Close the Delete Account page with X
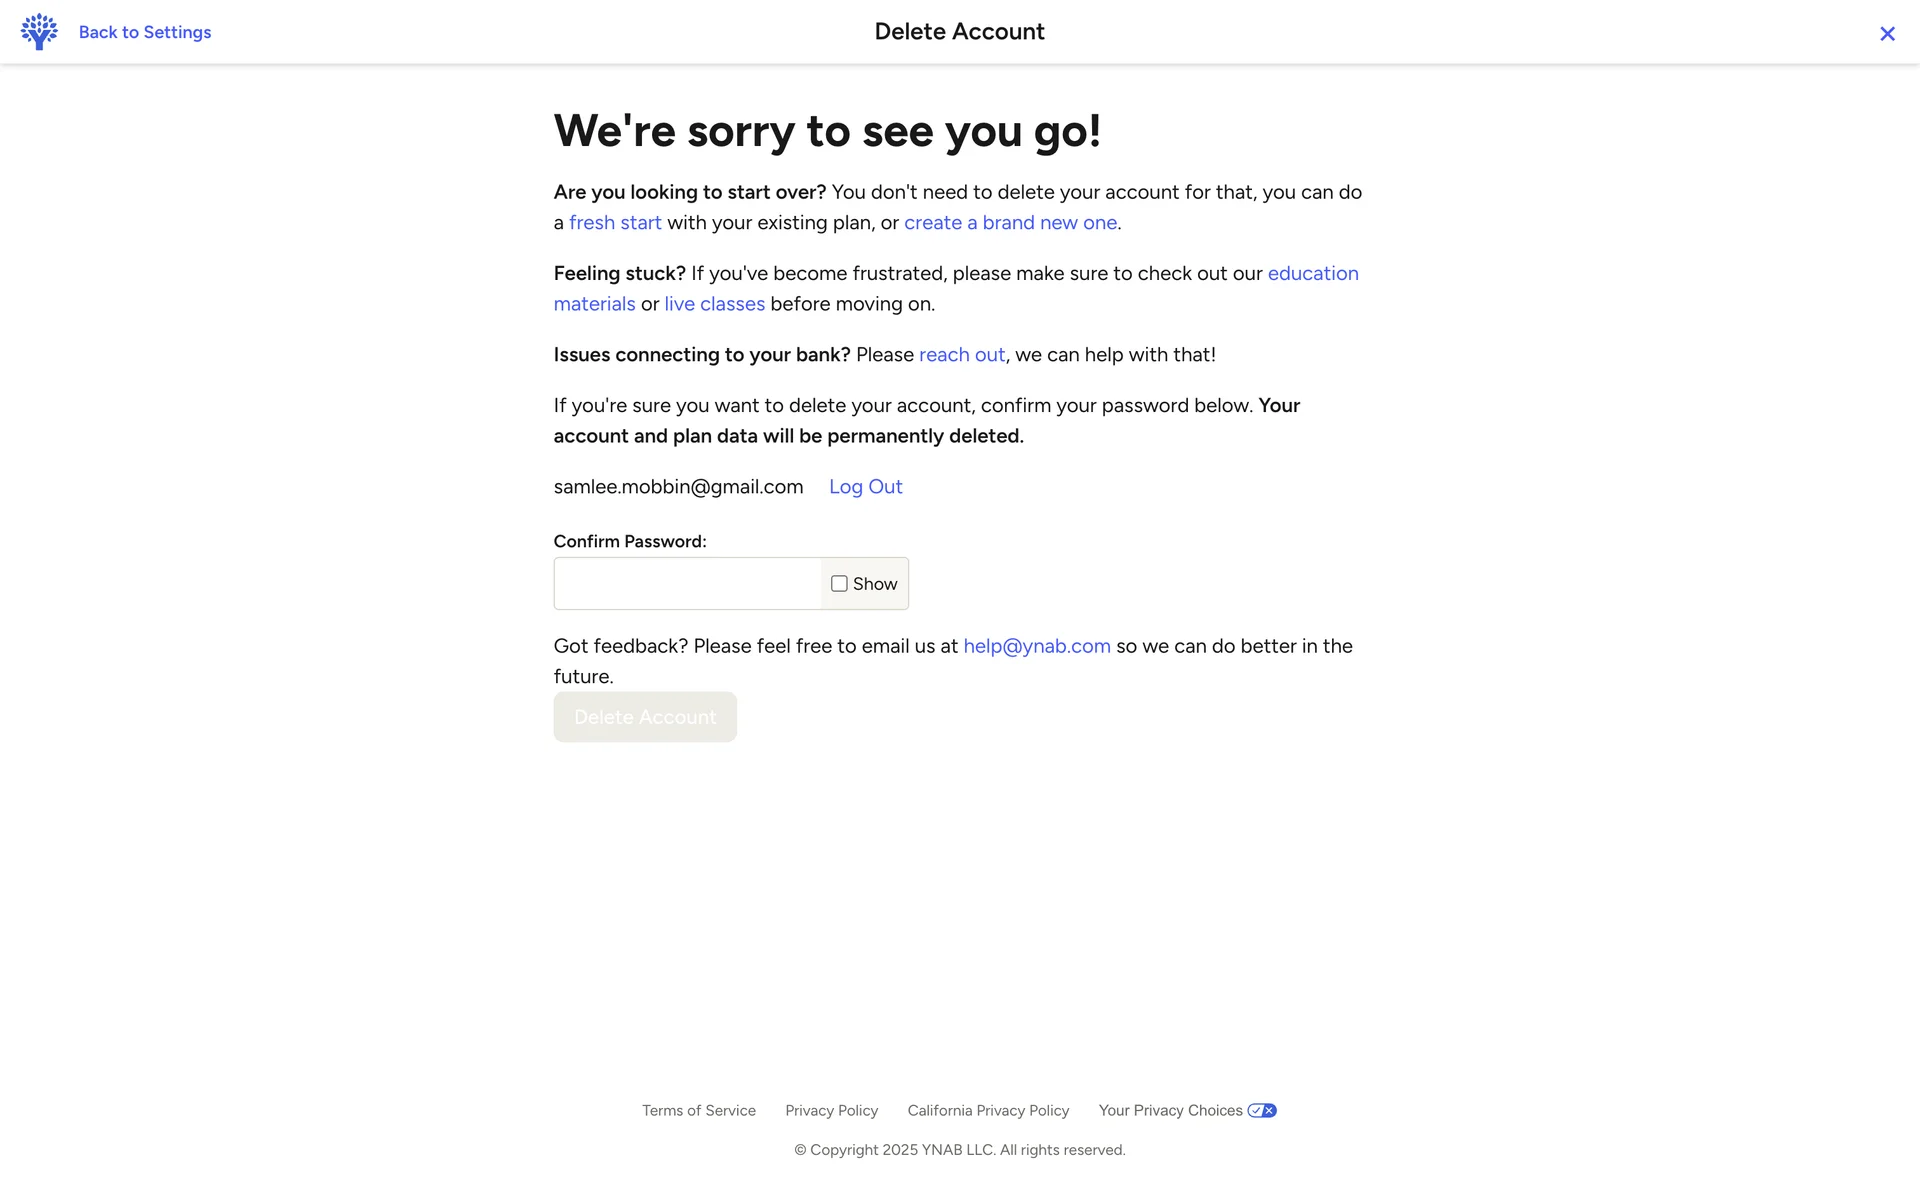The width and height of the screenshot is (1920, 1200). point(1887,34)
